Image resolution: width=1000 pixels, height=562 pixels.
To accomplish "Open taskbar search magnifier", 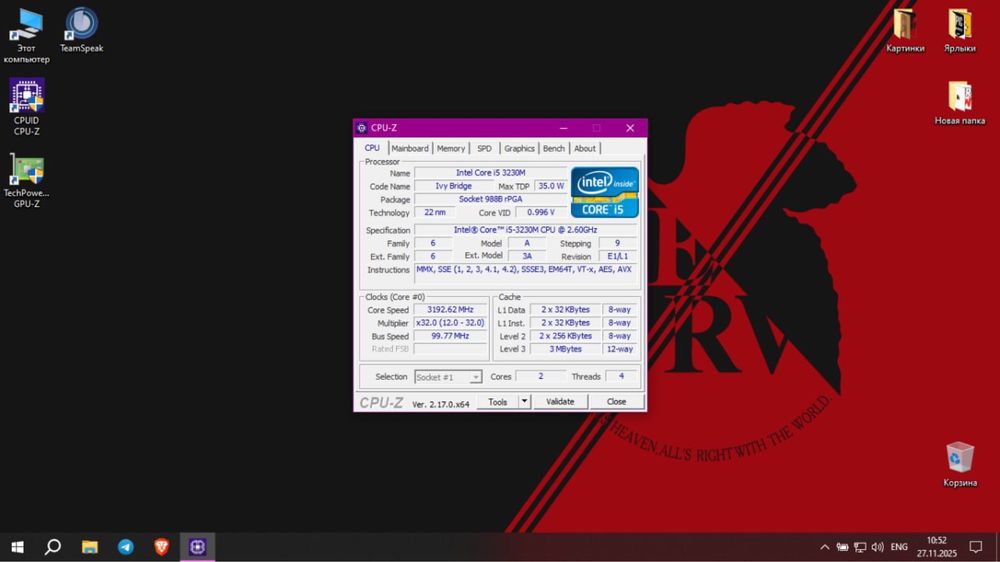I will coord(53,547).
